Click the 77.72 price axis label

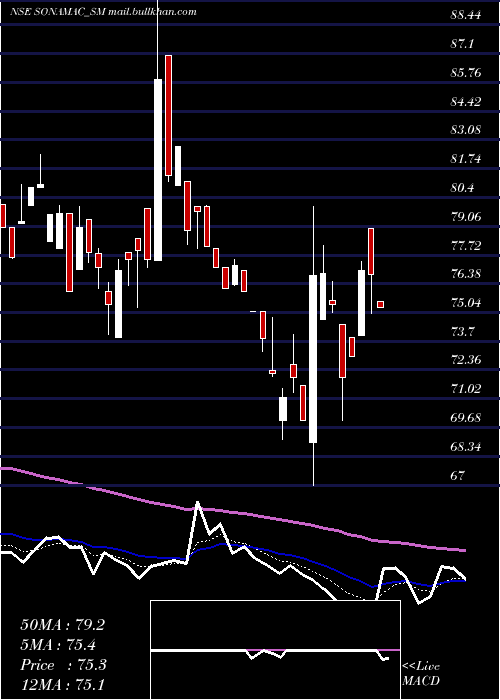pyautogui.click(x=466, y=246)
